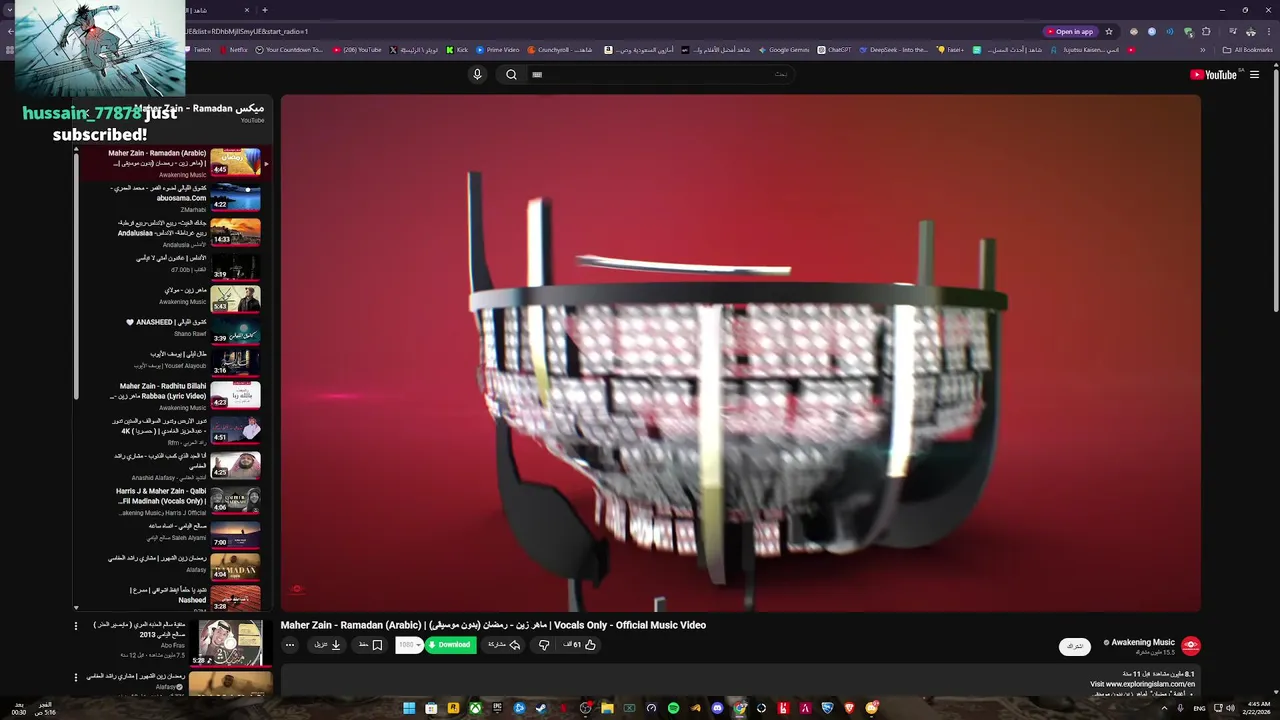Viewport: 1280px width, 720px height.
Task: Open the YouTube hamburger guide menu
Action: point(1255,75)
